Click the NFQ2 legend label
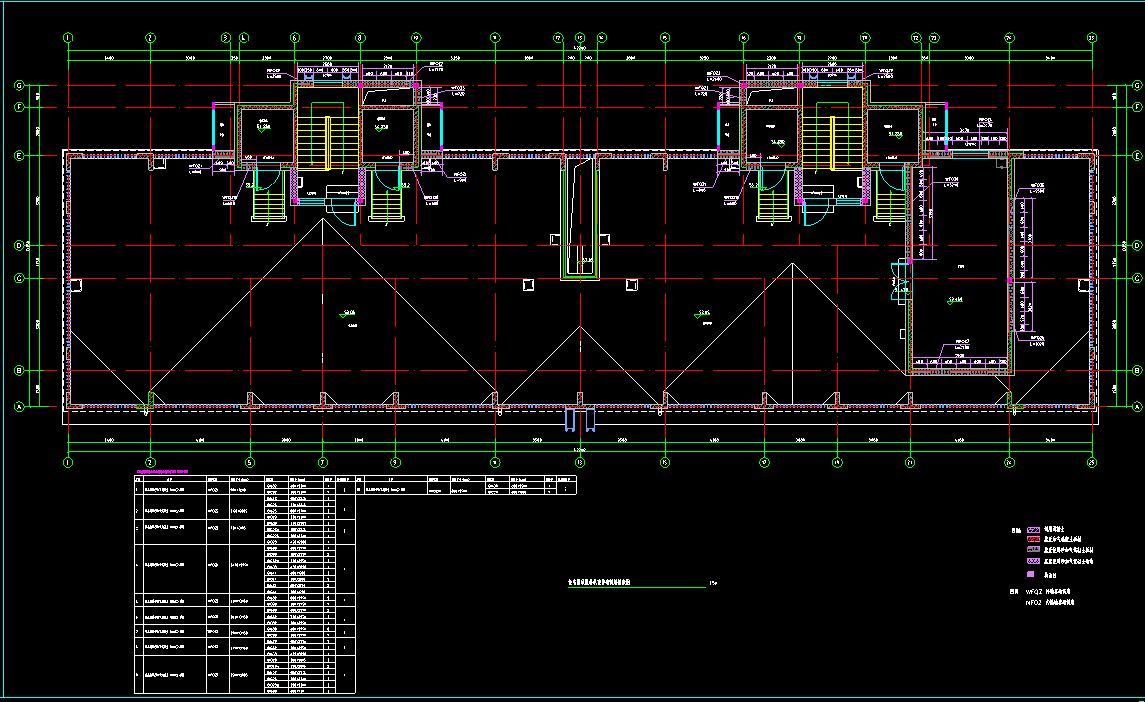The height and width of the screenshot is (702, 1145). pos(1034,604)
